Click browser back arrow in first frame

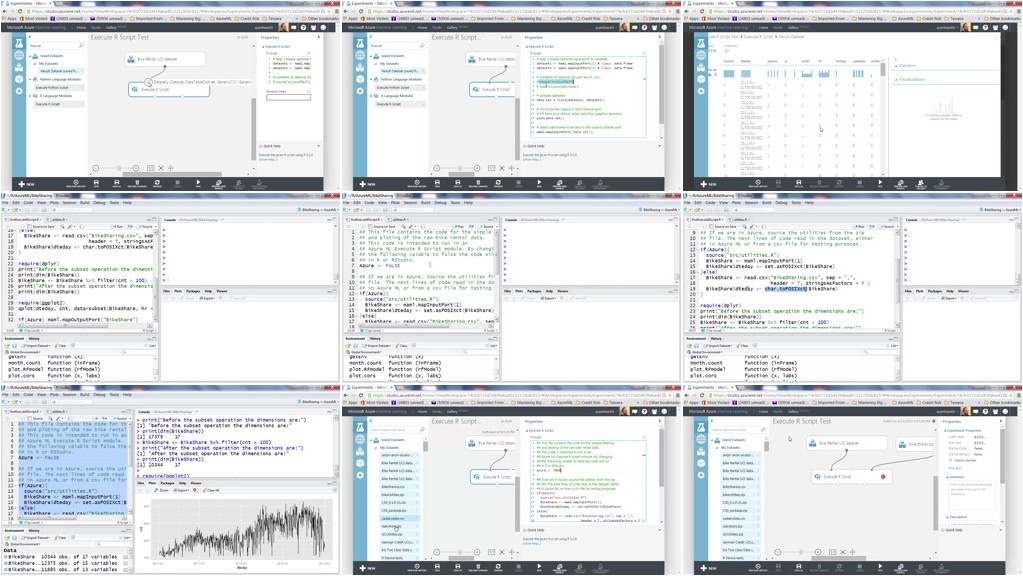5,11
